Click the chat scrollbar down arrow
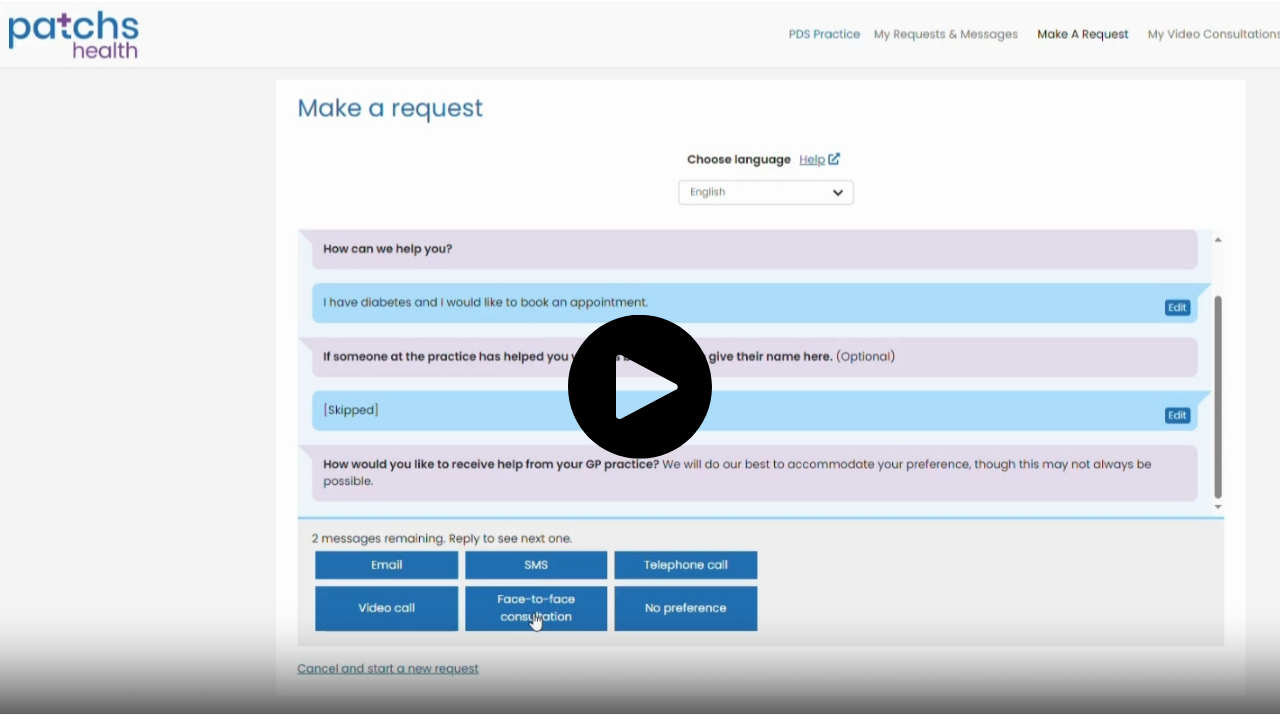This screenshot has height=720, width=1280. 1217,507
